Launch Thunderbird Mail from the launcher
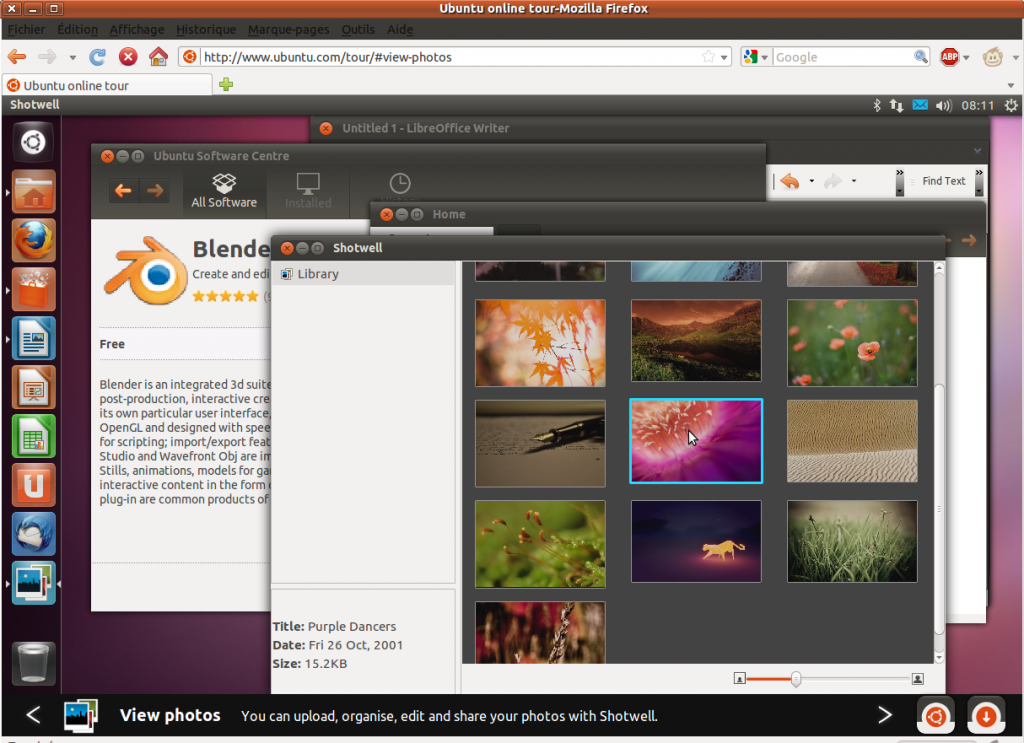 (33, 534)
